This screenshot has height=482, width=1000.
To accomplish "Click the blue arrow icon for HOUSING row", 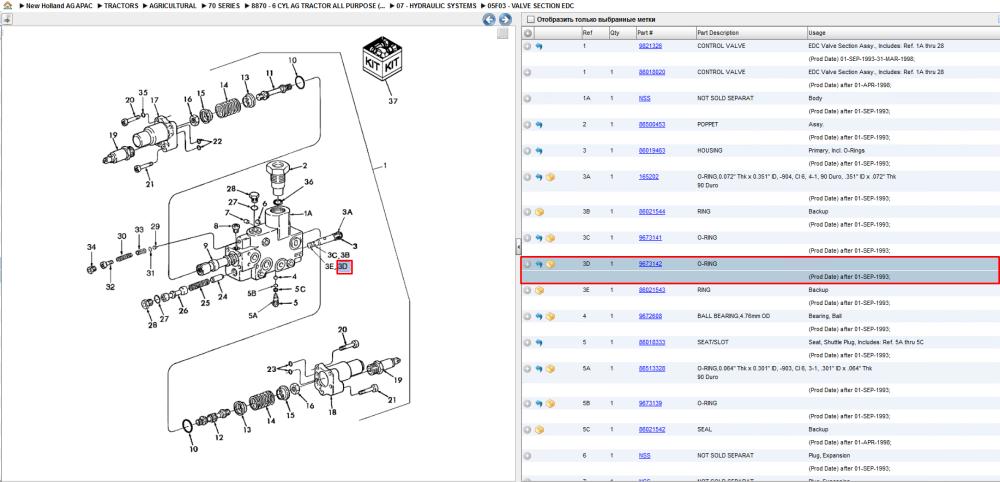I will 539,150.
